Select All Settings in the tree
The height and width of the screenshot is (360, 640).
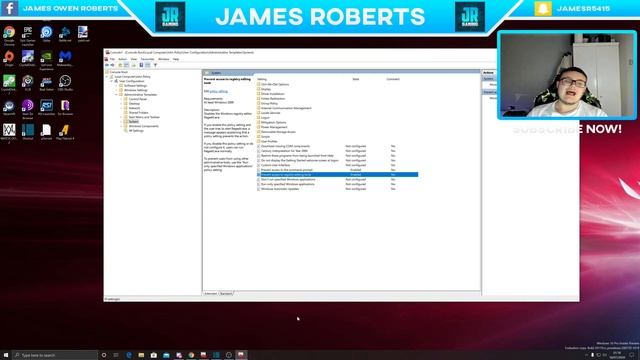136,131
